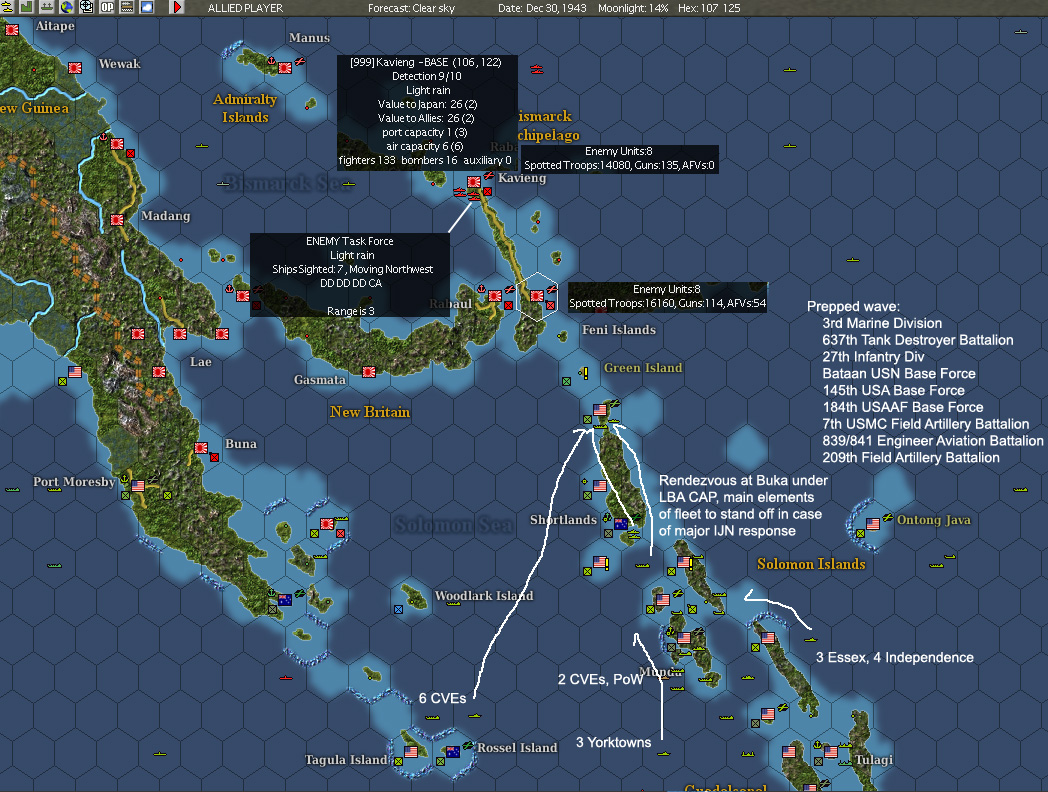Click the Kavieng airfield icon
Viewport: 1048px width, 792px height.
[x=489, y=176]
